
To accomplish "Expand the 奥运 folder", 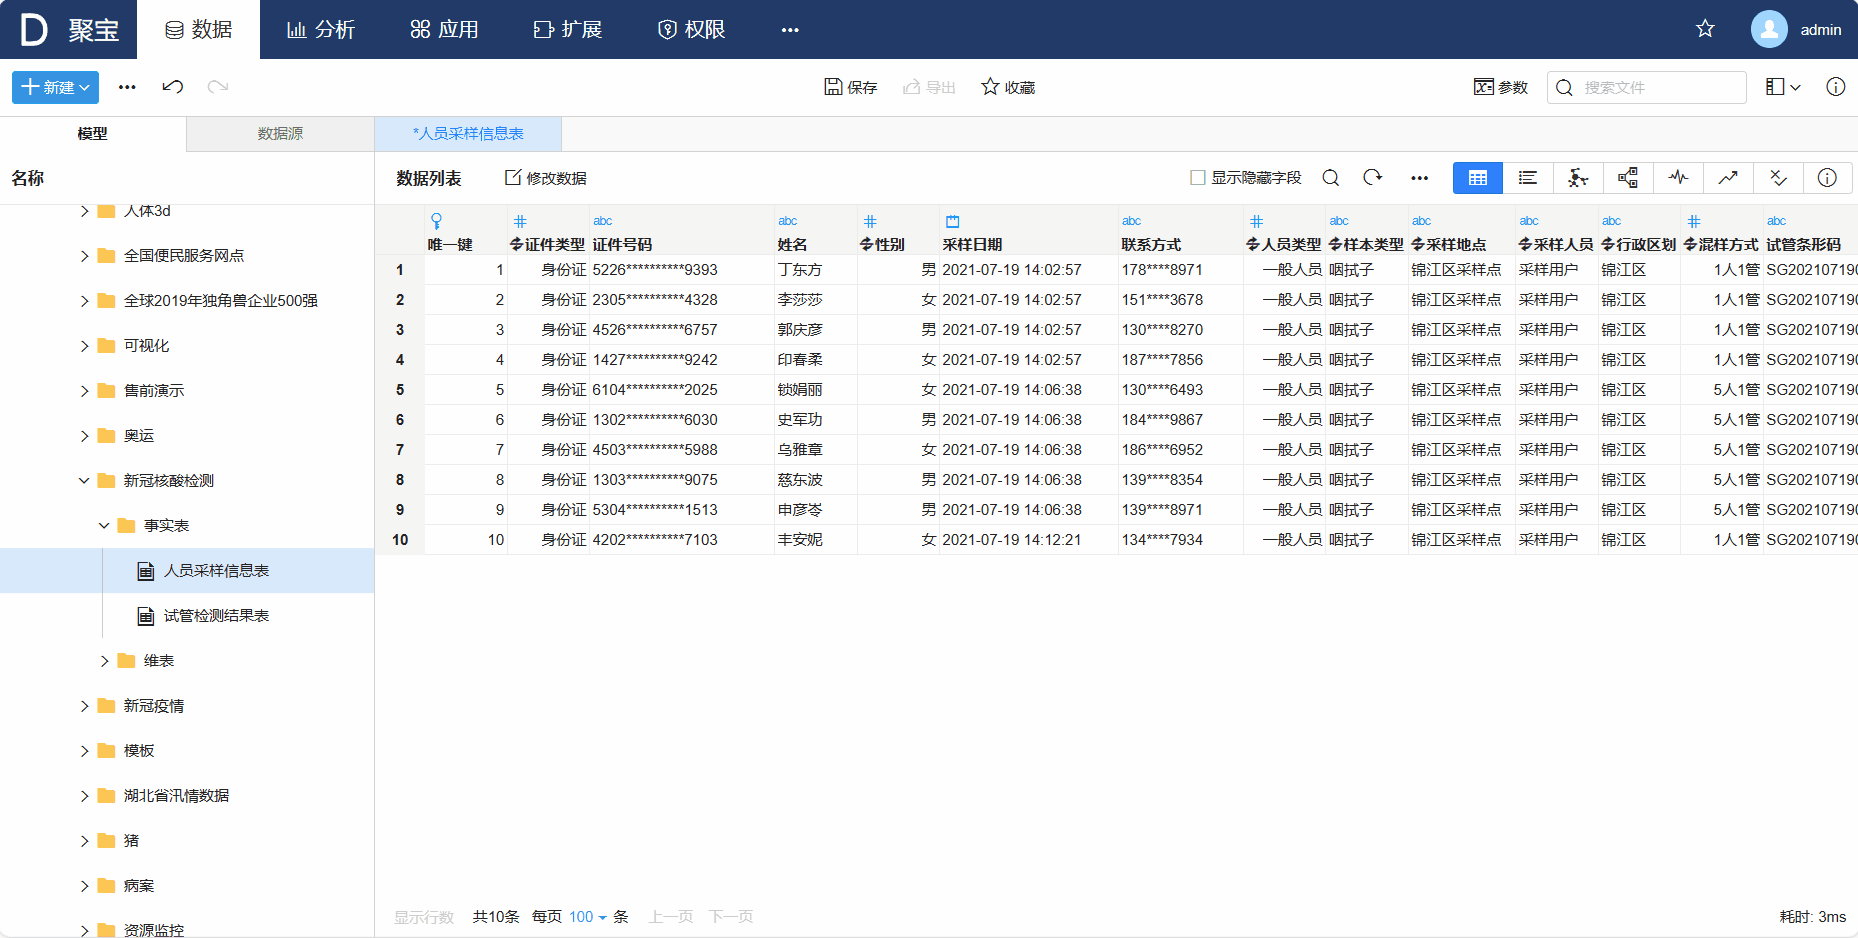I will pos(84,436).
